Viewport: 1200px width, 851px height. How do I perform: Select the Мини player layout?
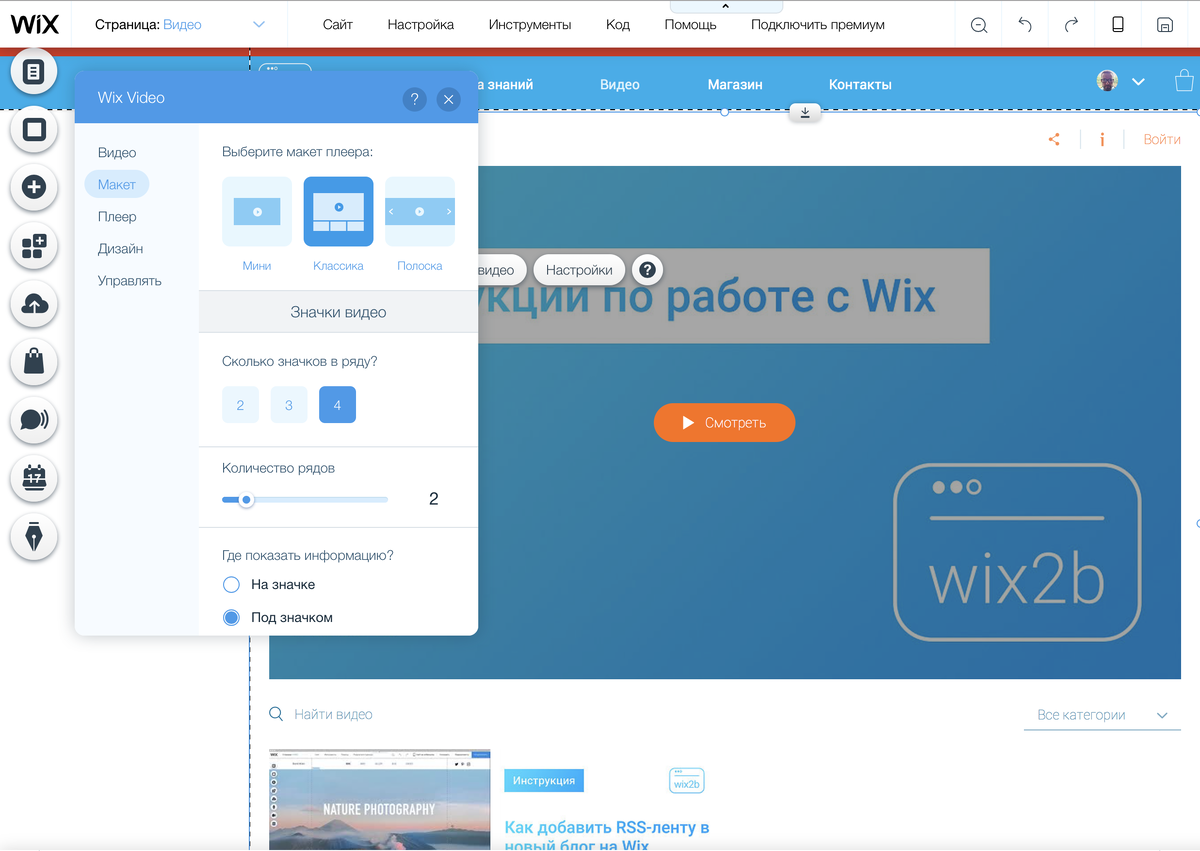(257, 212)
